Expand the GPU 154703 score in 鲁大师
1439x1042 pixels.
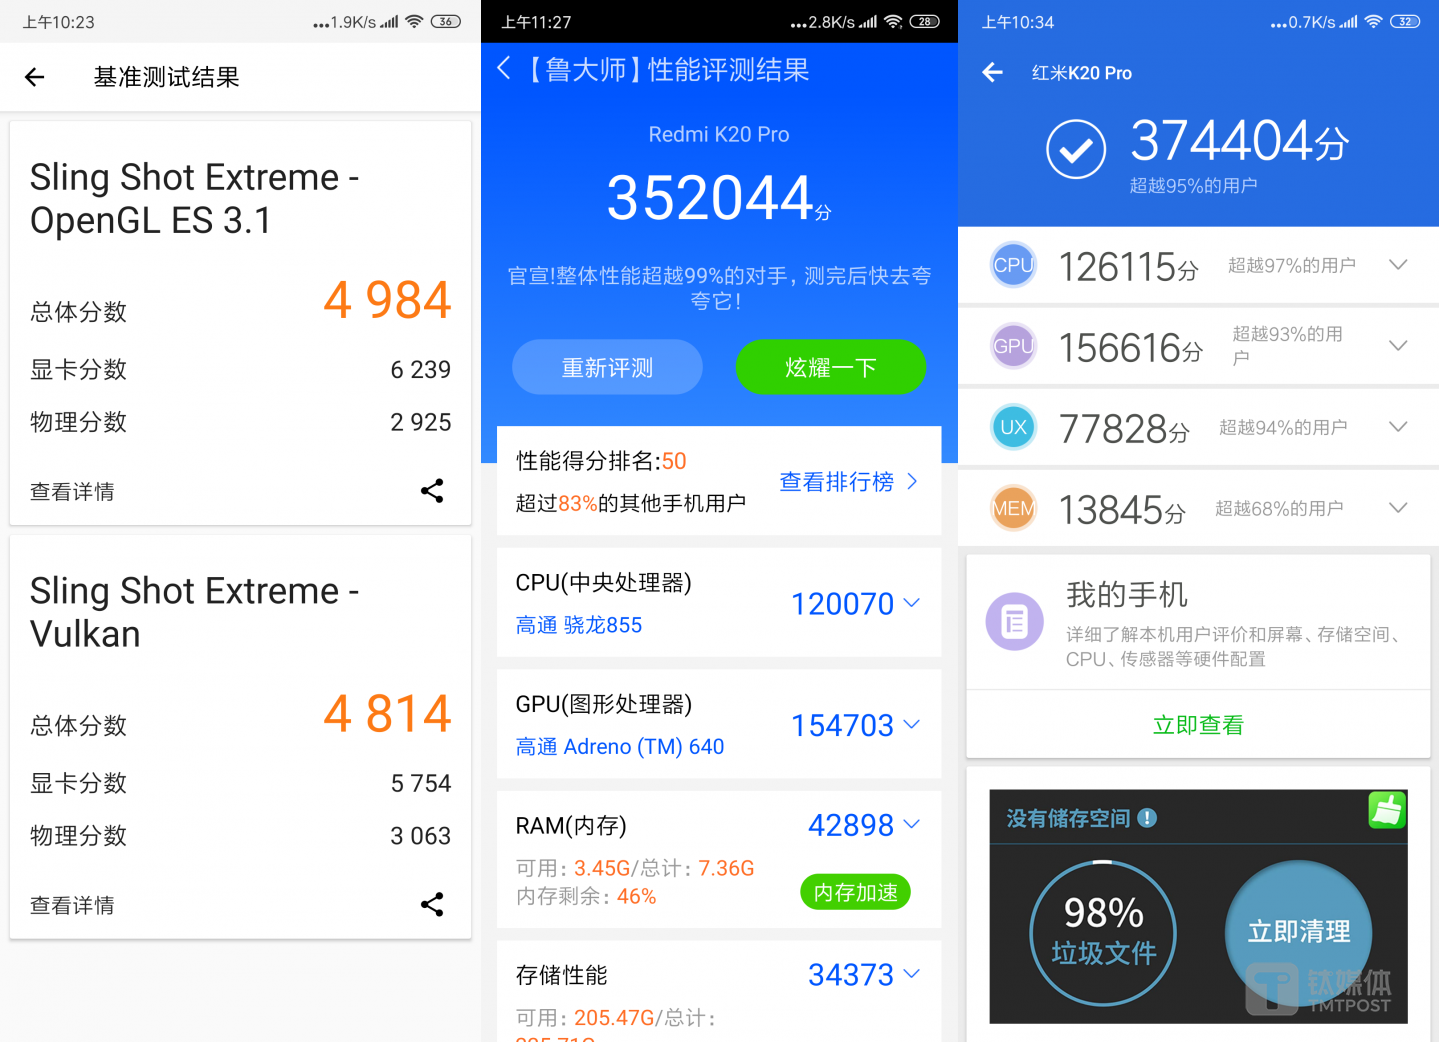pos(911,724)
